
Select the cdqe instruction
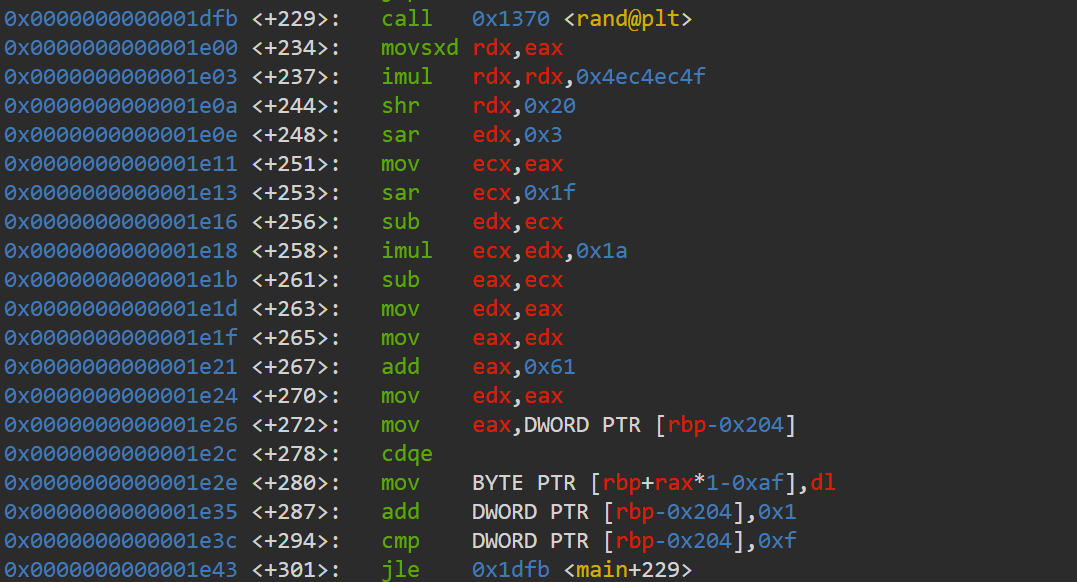[x=407, y=454]
